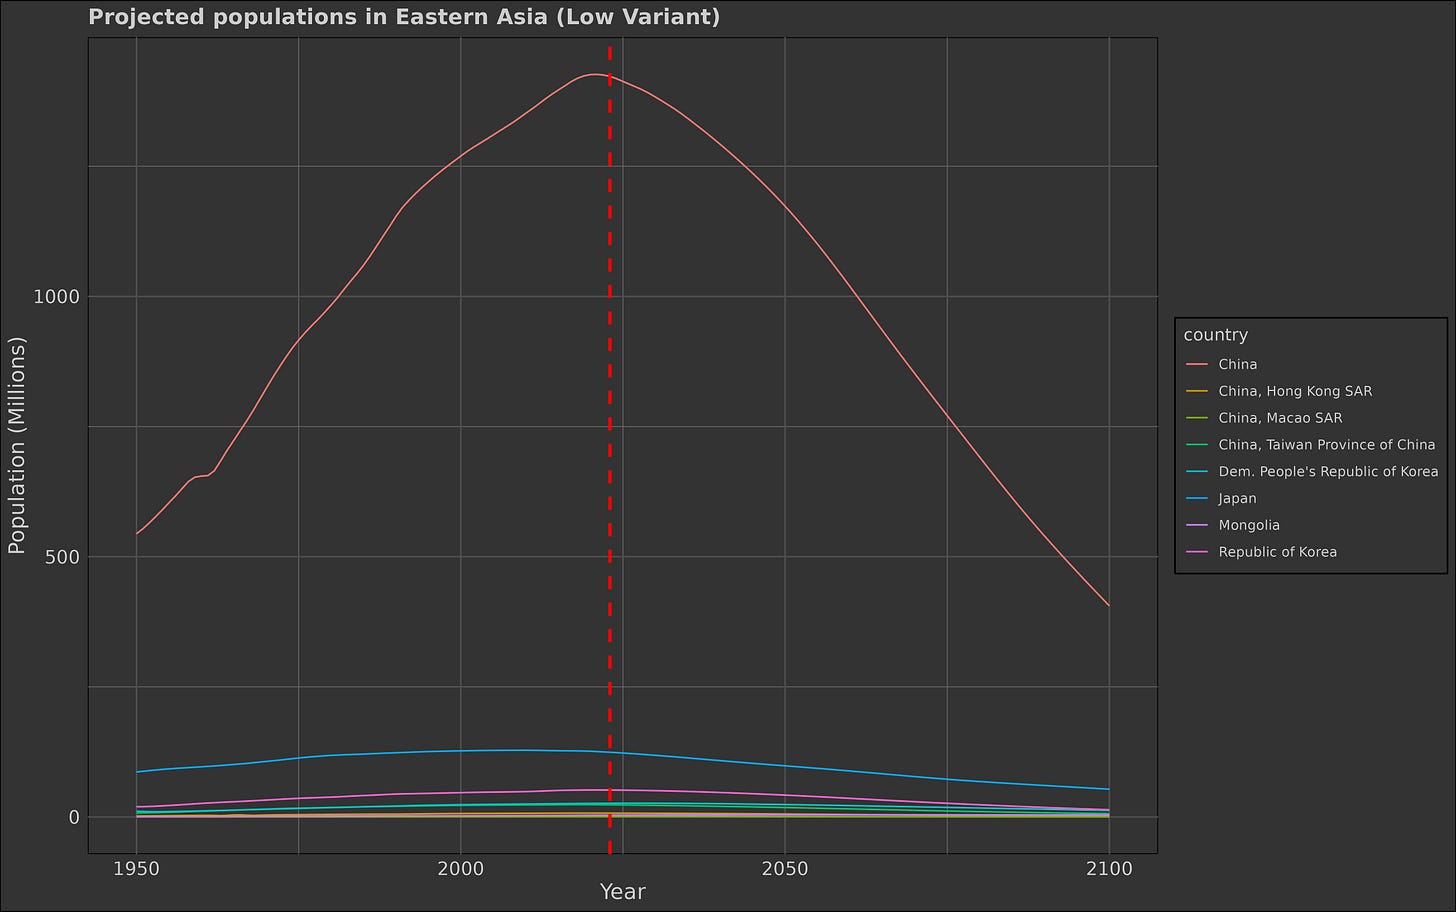
Task: Click the 'Republic of Korea' legend label
Action: [1278, 552]
